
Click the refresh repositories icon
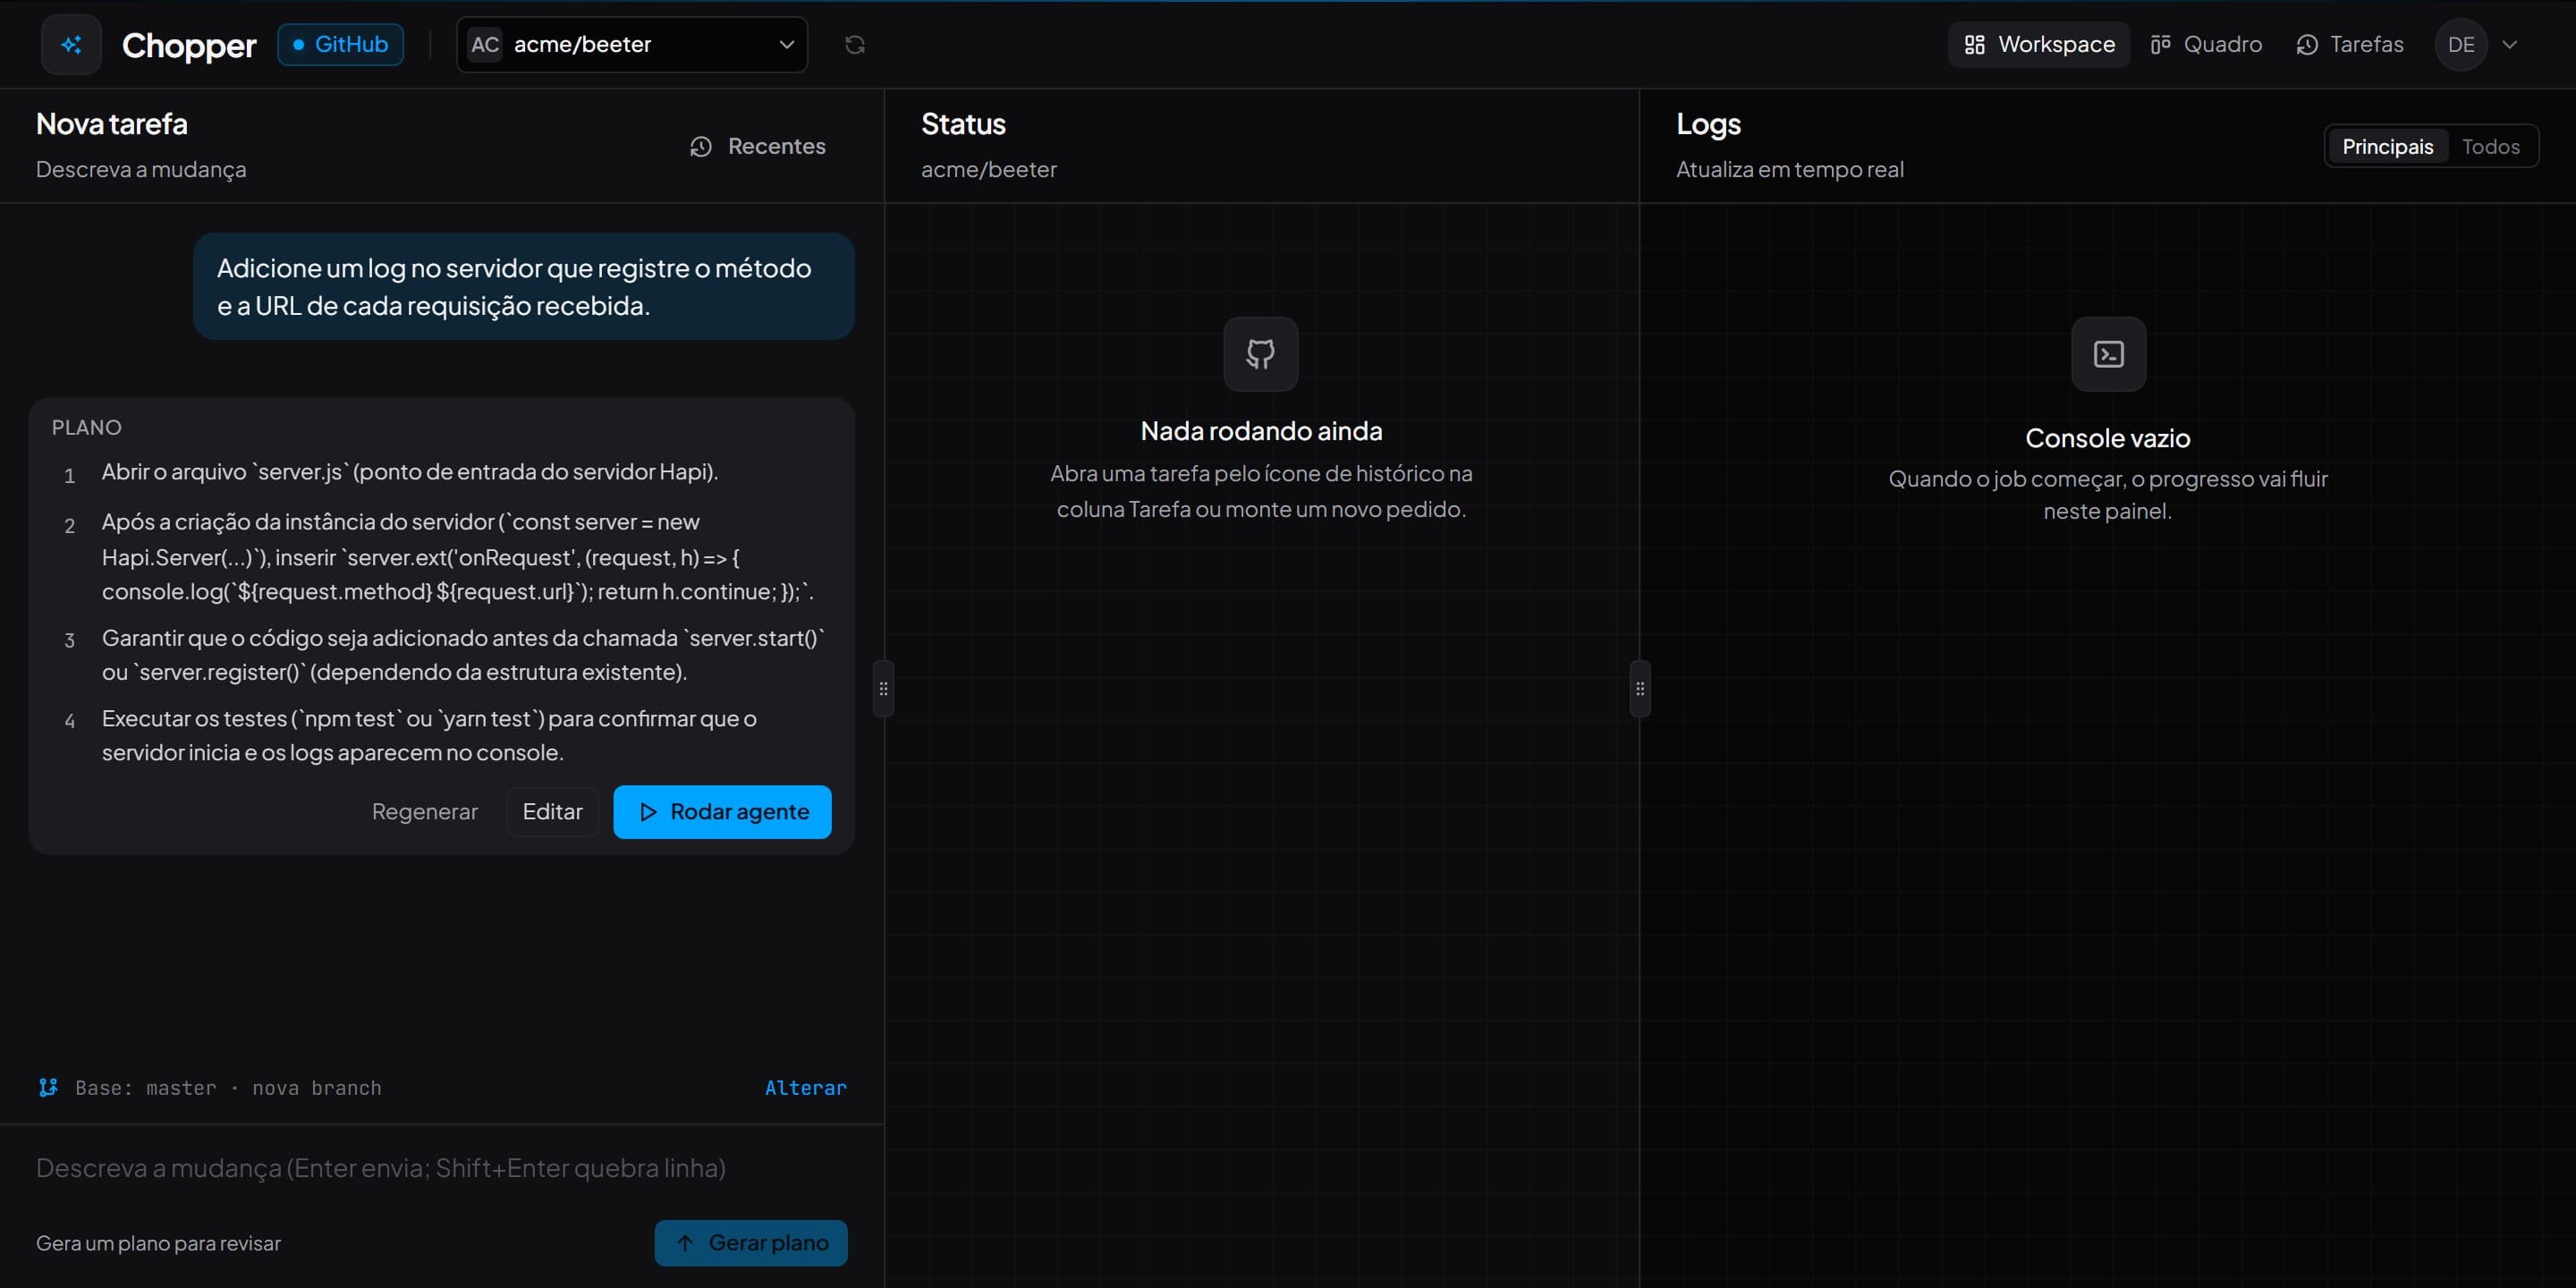point(854,44)
